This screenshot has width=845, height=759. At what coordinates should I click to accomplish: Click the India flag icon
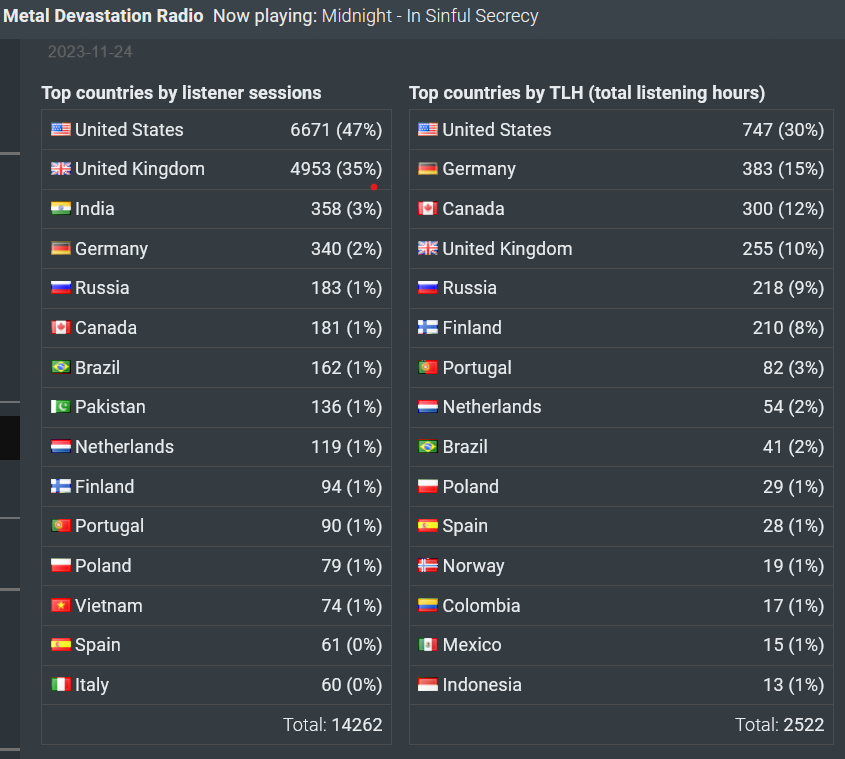tap(60, 208)
